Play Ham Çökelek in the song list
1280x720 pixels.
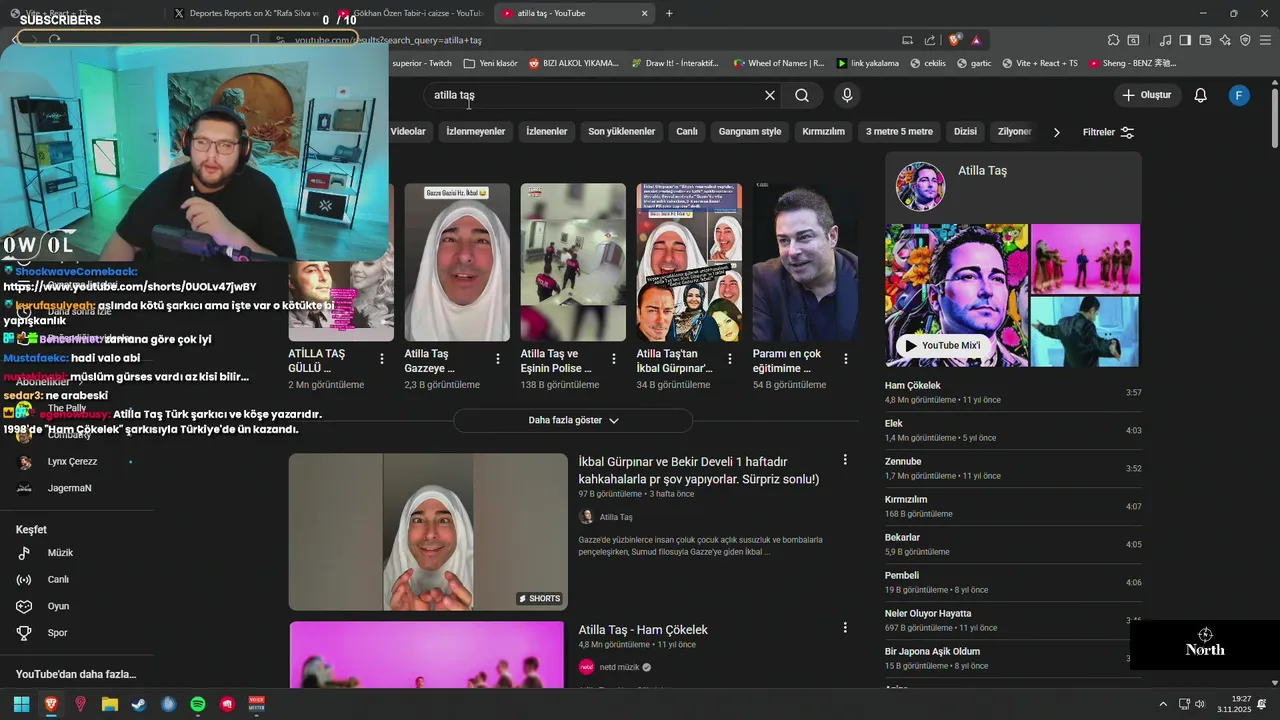pyautogui.click(x=1012, y=392)
